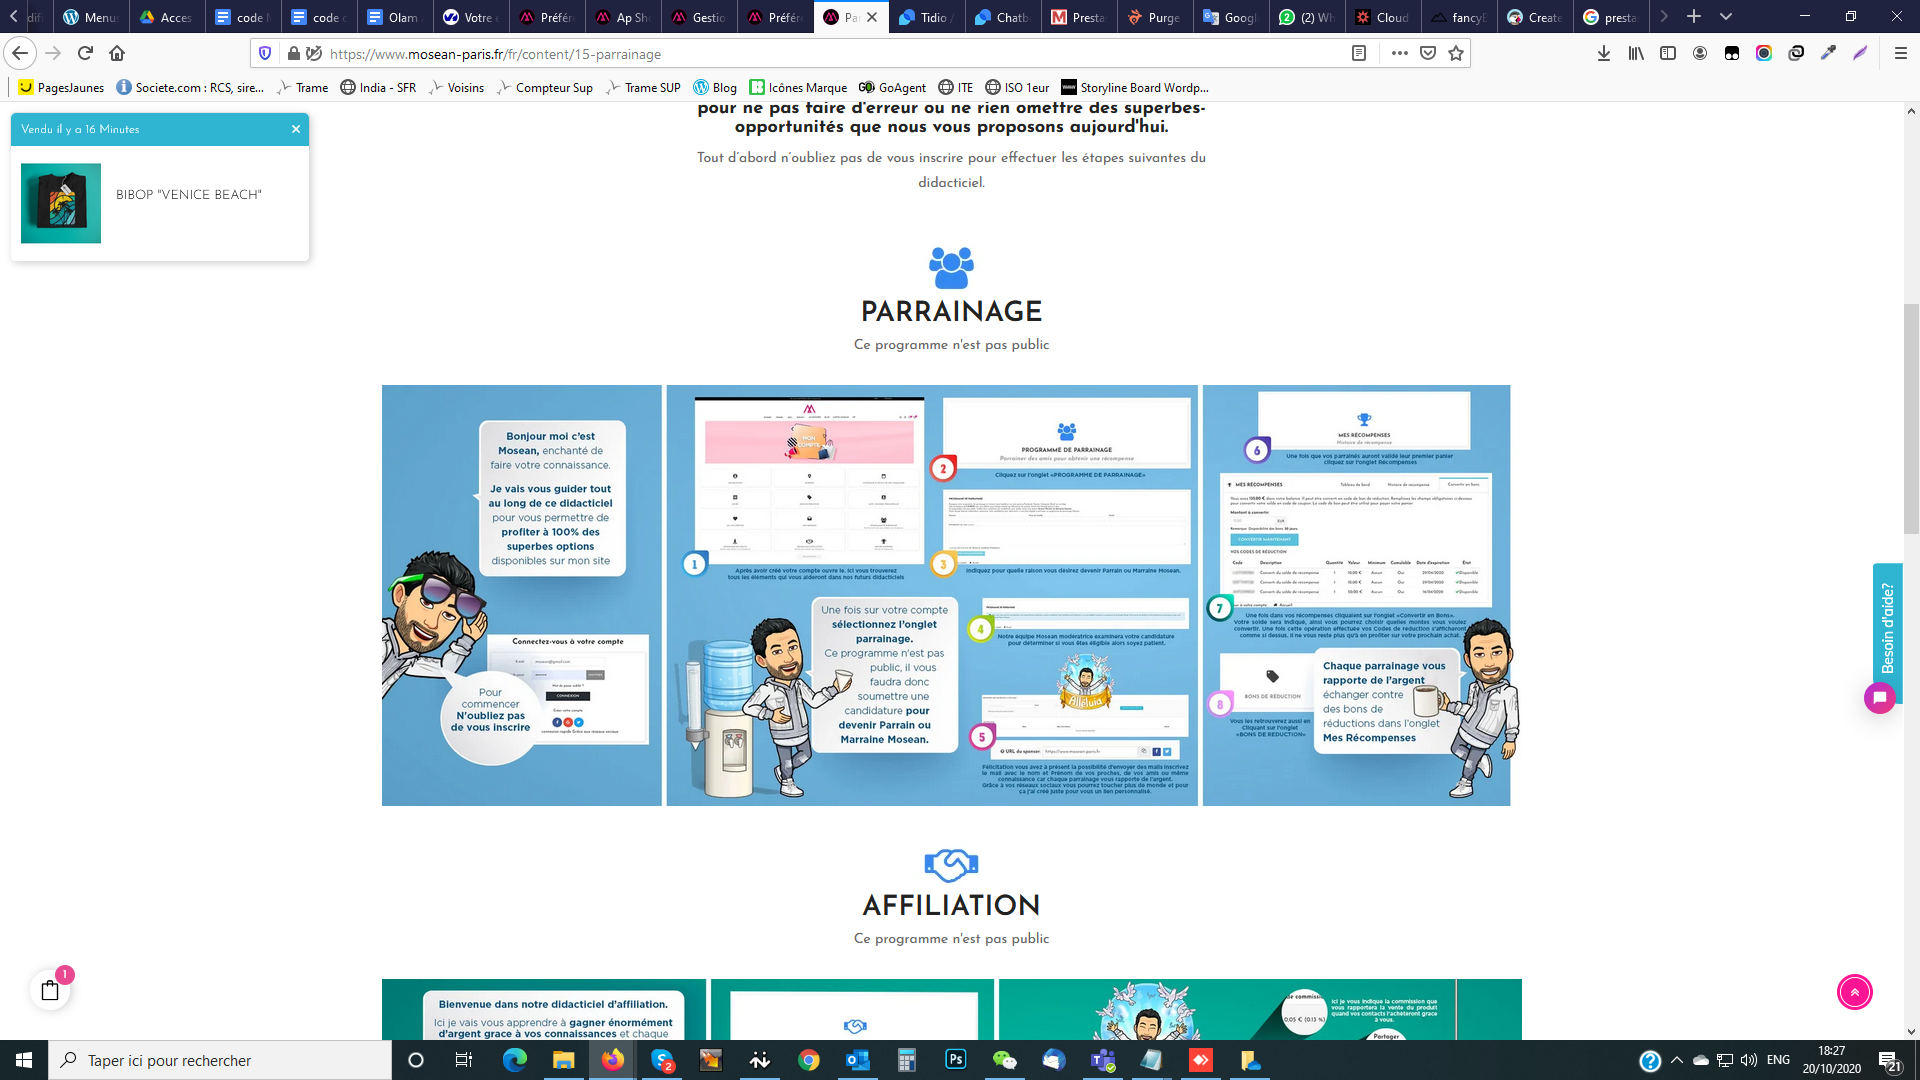Open page actions three-dots menu
Screen dimensions: 1920x1080
[x=1399, y=53]
